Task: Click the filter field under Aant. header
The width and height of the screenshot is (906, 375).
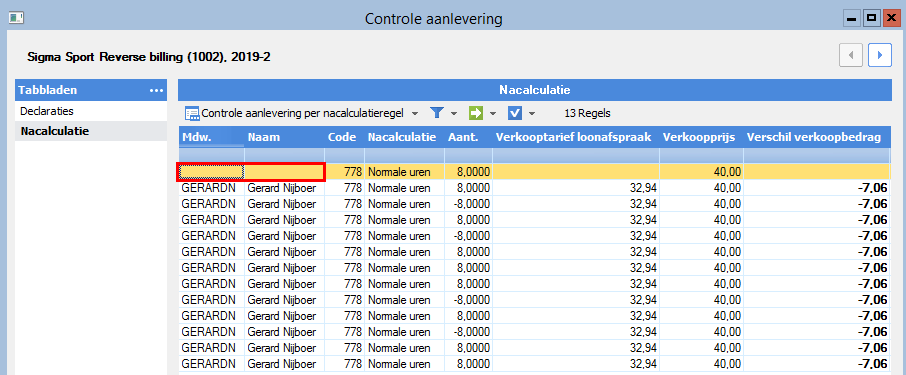Action: point(469,155)
